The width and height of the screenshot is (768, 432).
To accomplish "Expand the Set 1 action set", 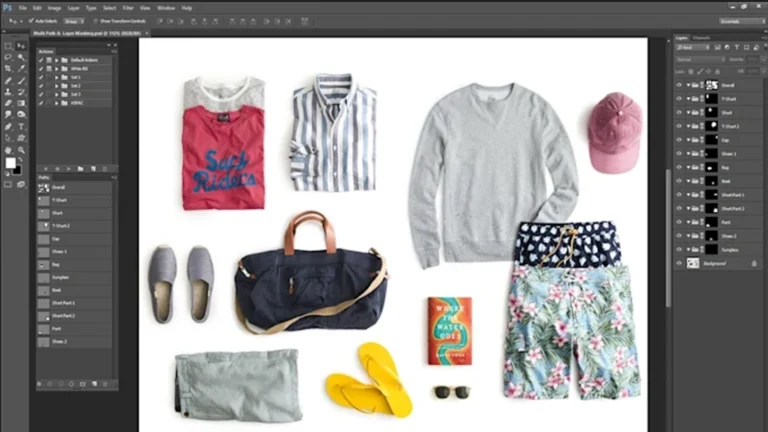I will click(x=57, y=77).
